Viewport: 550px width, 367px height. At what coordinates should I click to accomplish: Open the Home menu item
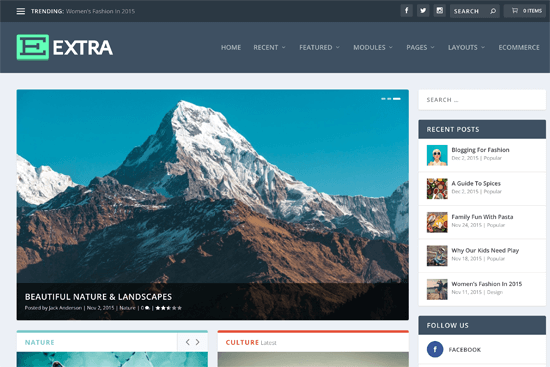(231, 47)
